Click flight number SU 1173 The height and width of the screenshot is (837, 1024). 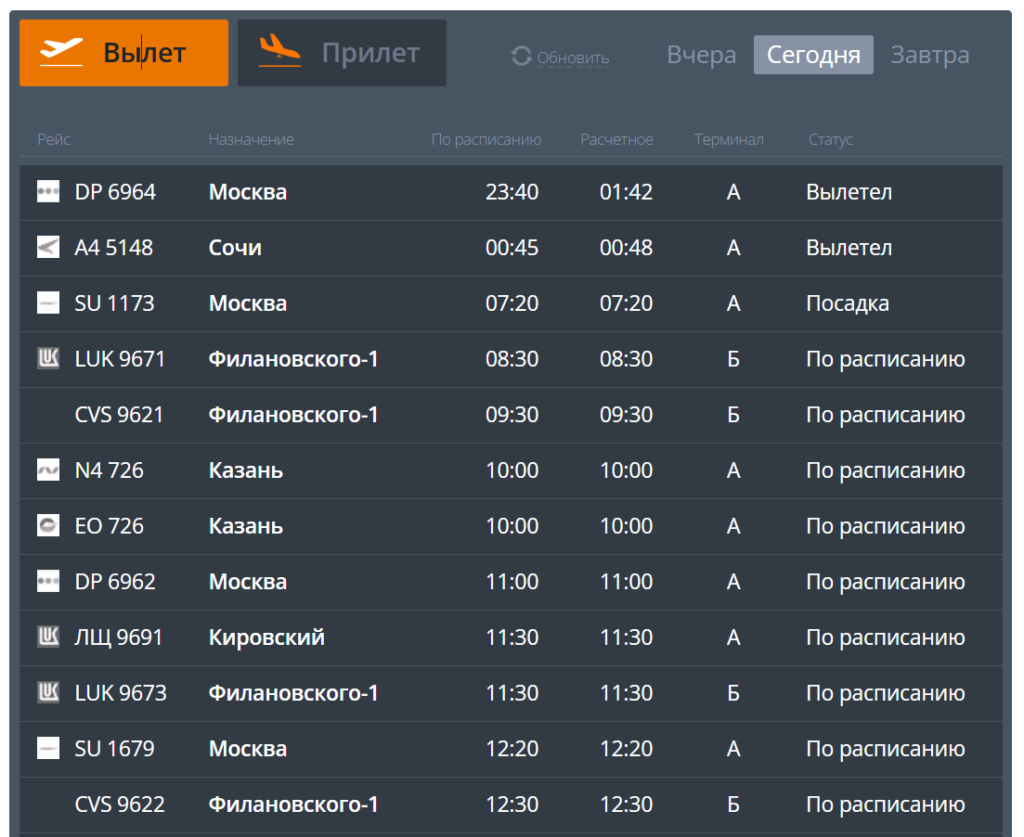pos(114,303)
